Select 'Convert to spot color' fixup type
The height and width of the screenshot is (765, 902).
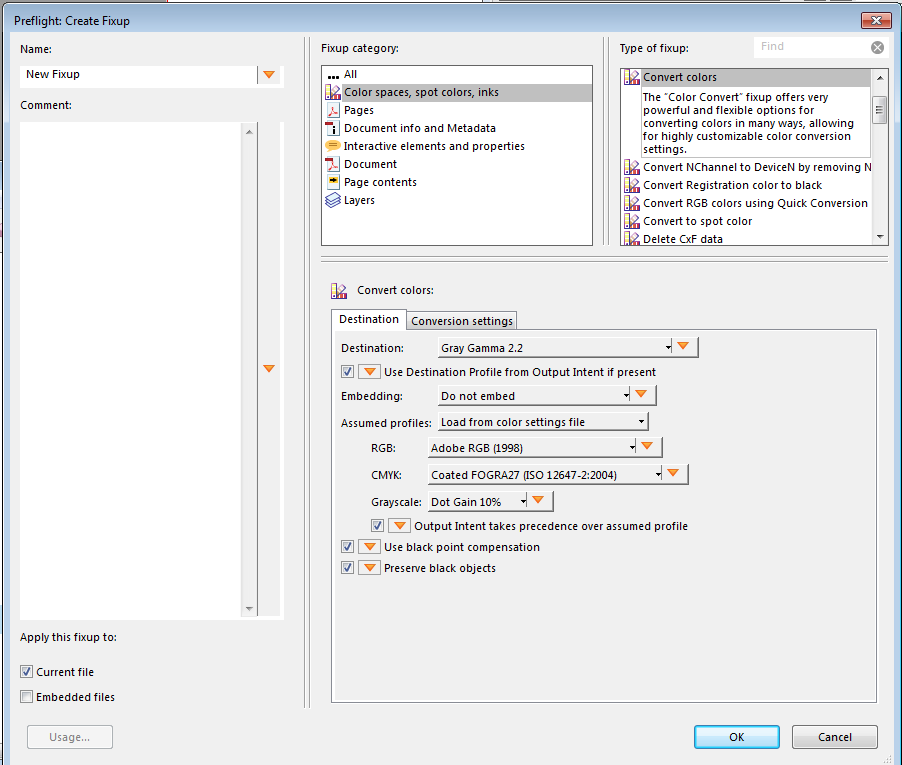[697, 221]
